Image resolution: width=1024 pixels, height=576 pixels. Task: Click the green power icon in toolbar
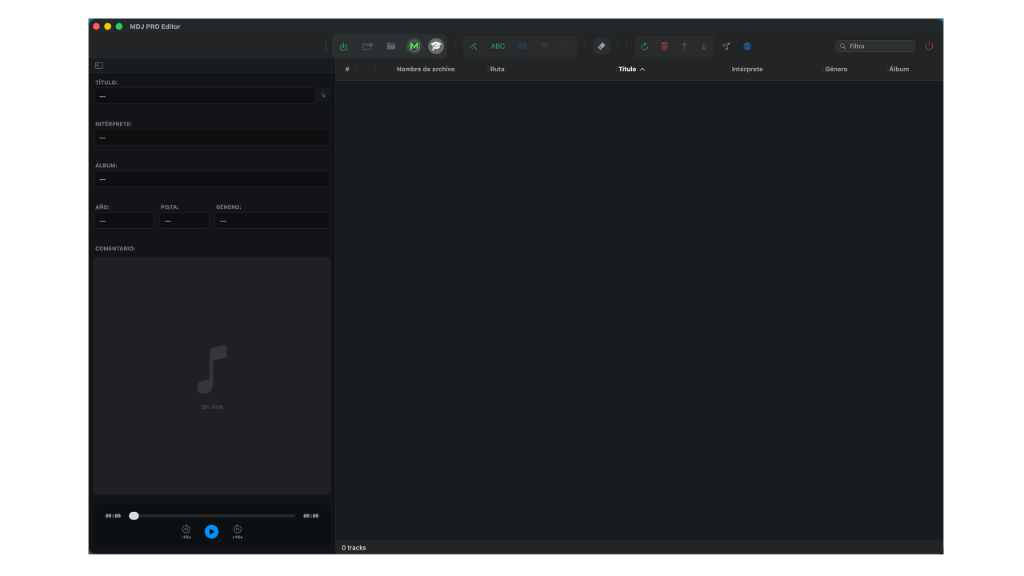coord(344,46)
